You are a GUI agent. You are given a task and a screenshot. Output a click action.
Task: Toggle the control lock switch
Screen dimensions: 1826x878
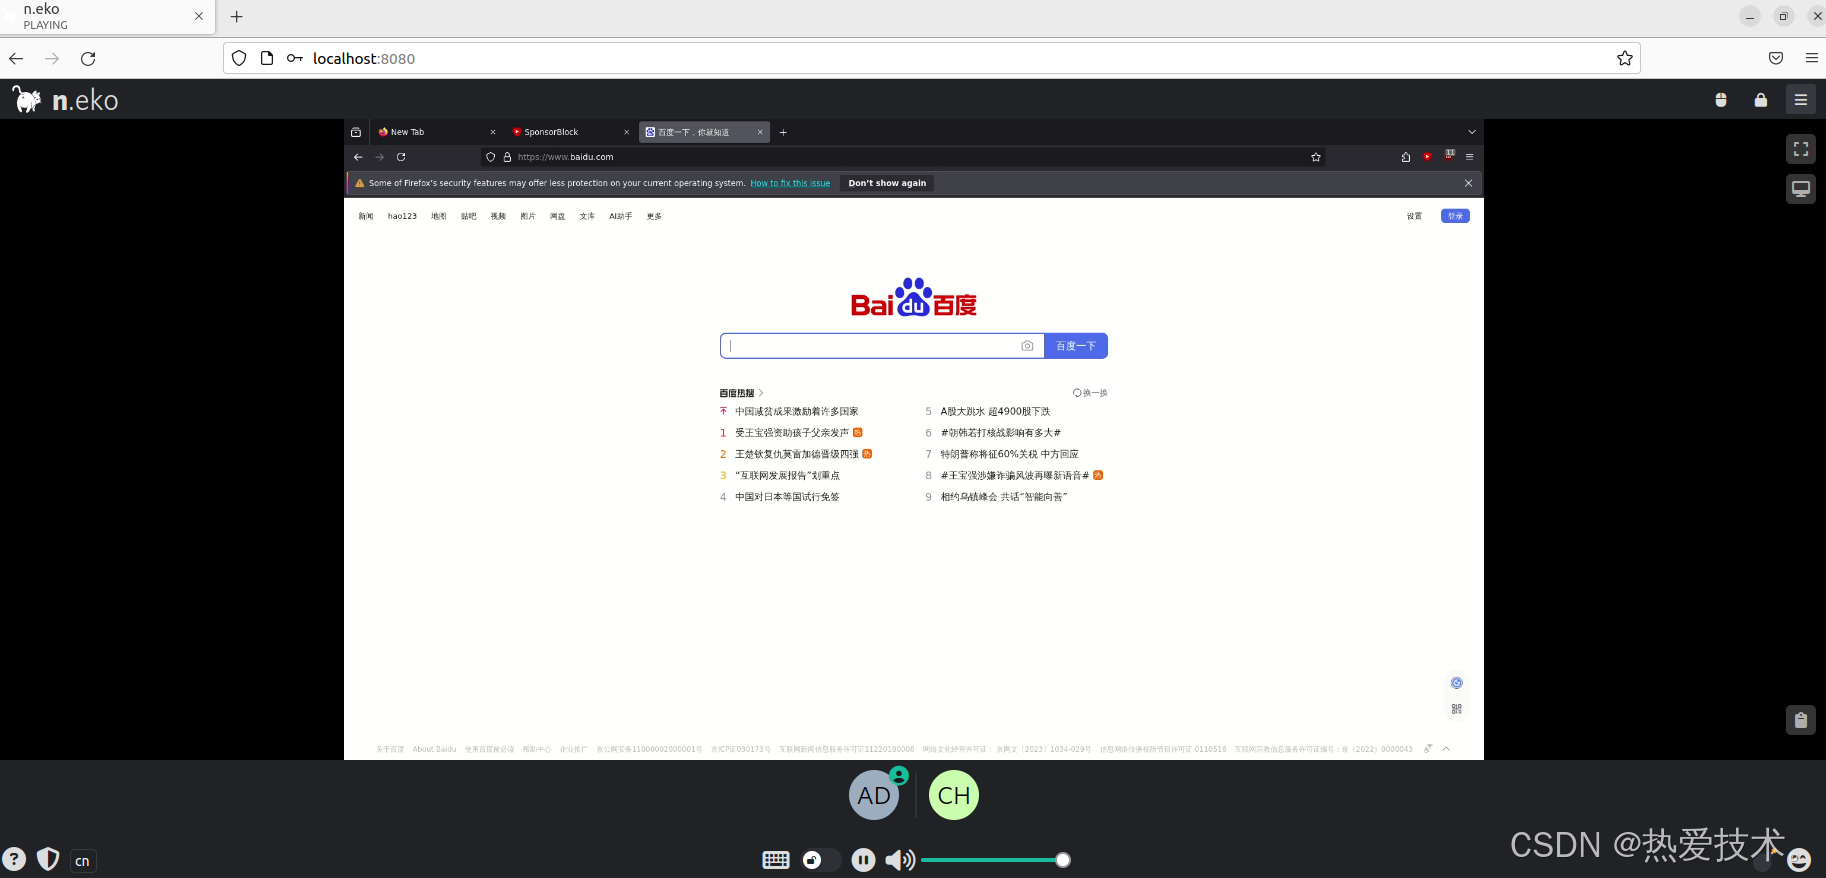pos(821,860)
